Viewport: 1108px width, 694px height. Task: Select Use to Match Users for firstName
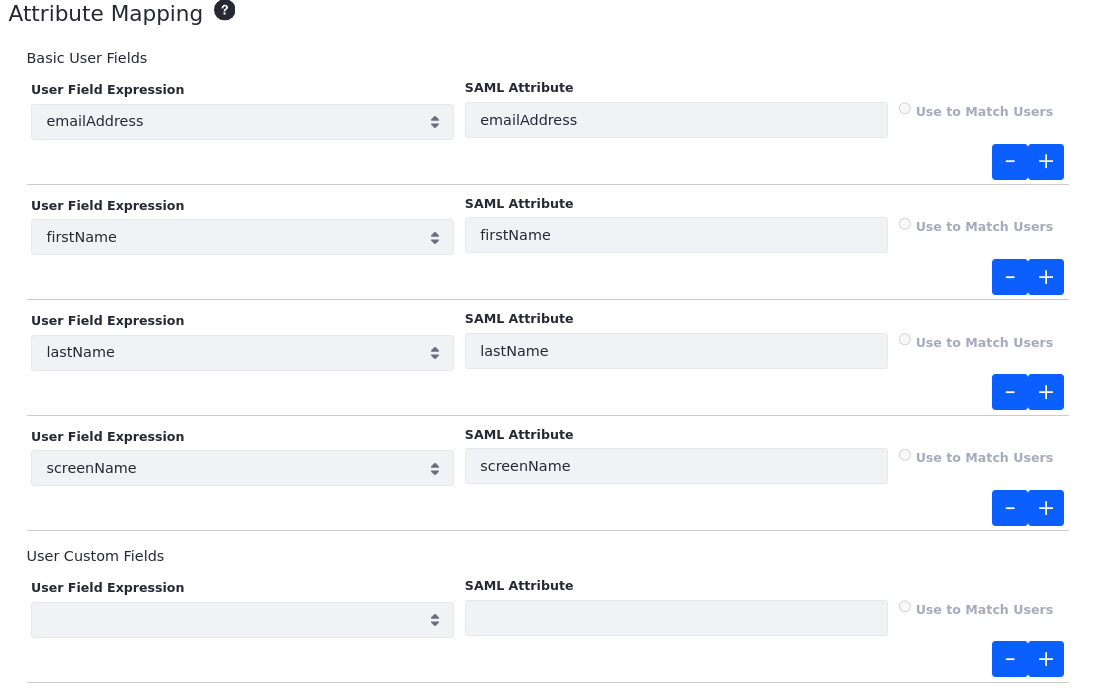(x=904, y=224)
